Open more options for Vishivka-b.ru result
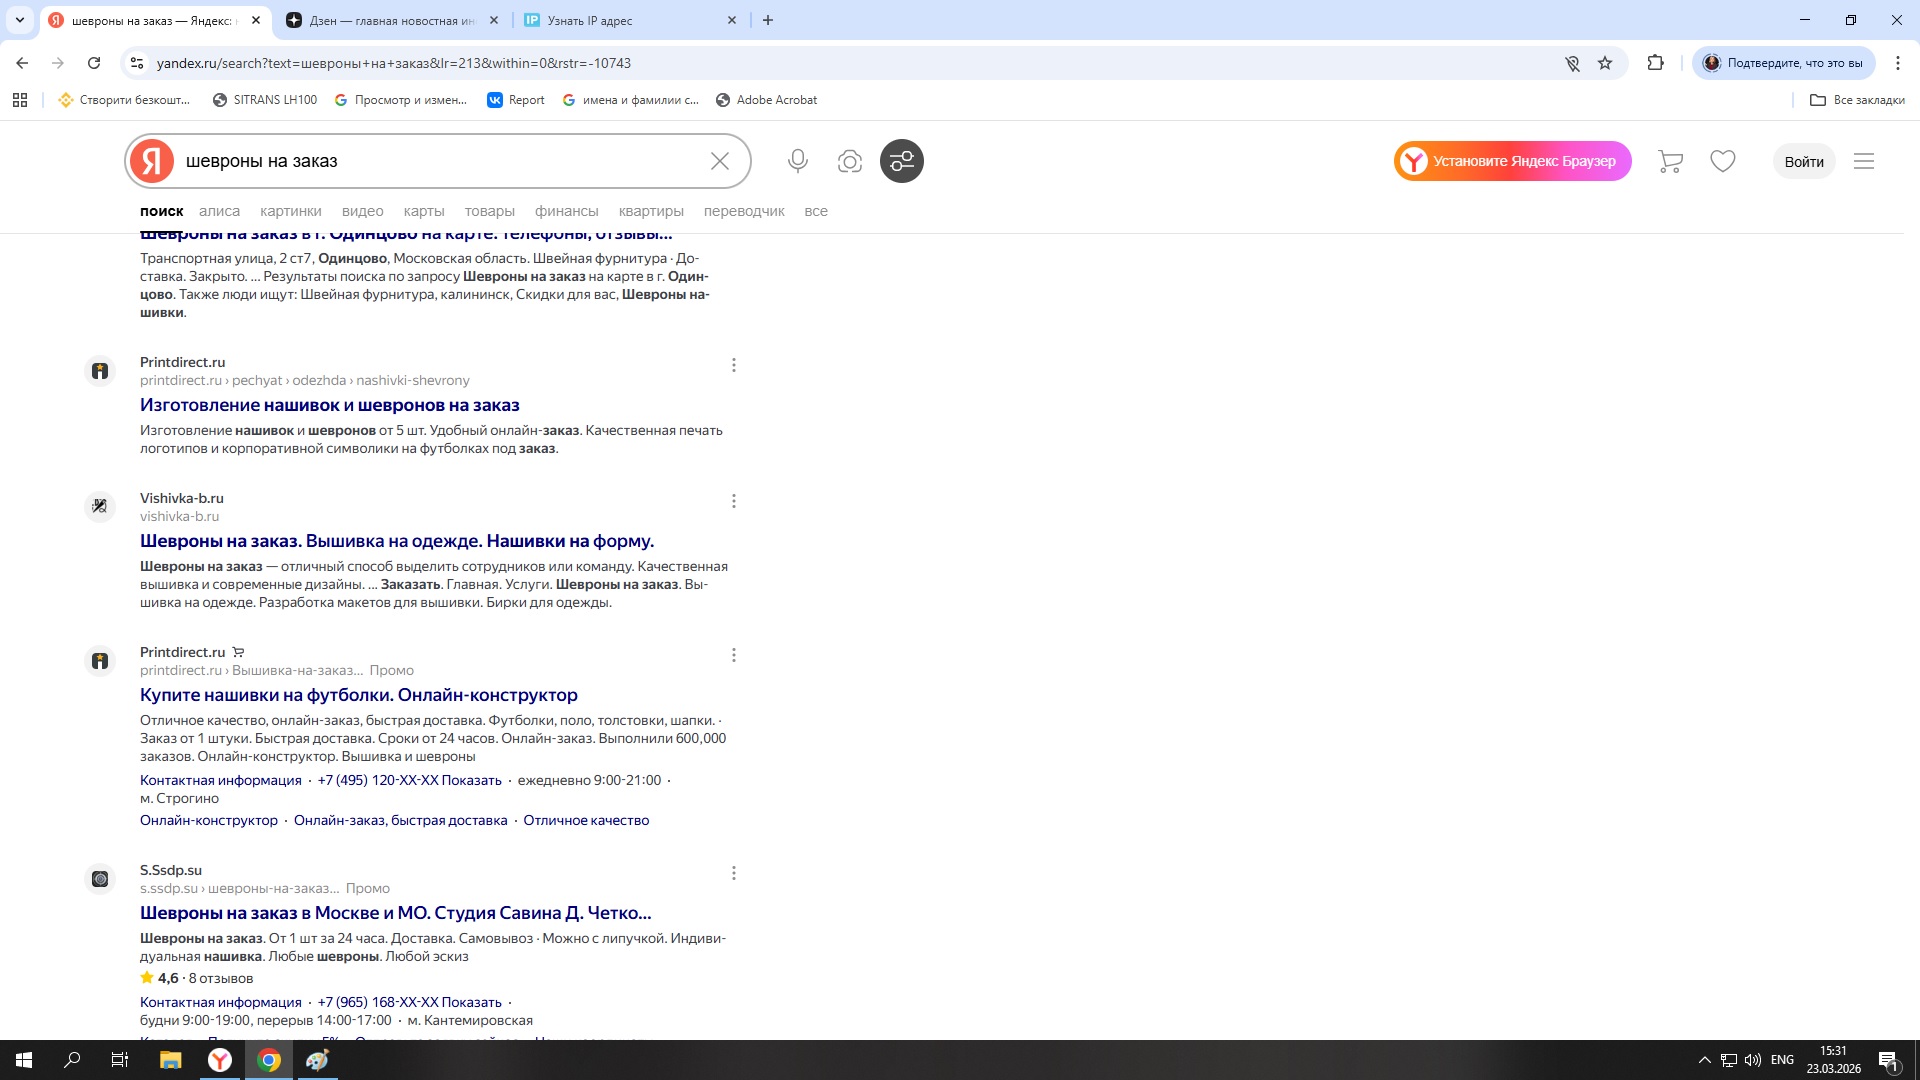1920x1080 pixels. point(733,501)
